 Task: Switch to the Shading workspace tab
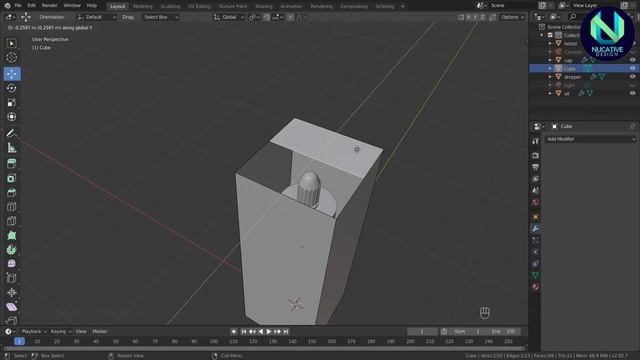[x=264, y=6]
